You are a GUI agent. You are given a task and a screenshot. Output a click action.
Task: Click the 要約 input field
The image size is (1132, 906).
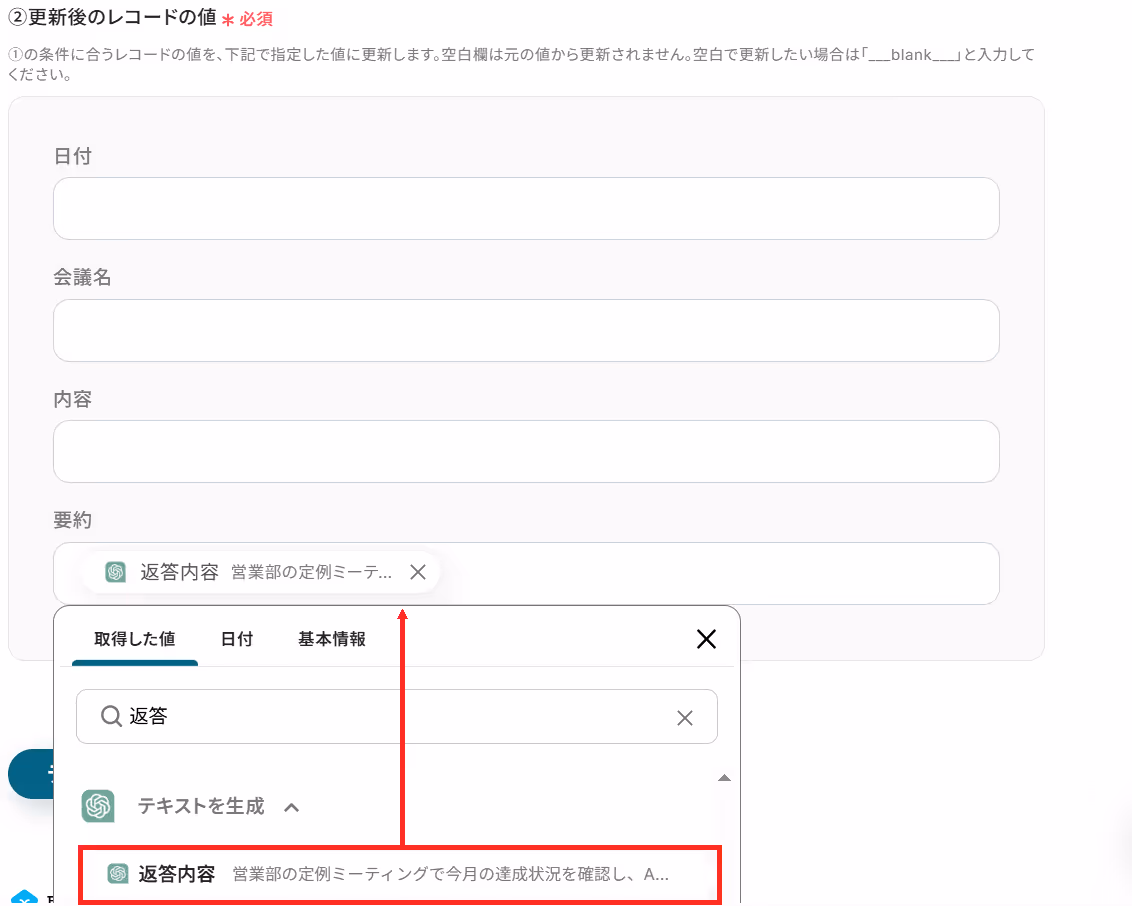click(526, 573)
